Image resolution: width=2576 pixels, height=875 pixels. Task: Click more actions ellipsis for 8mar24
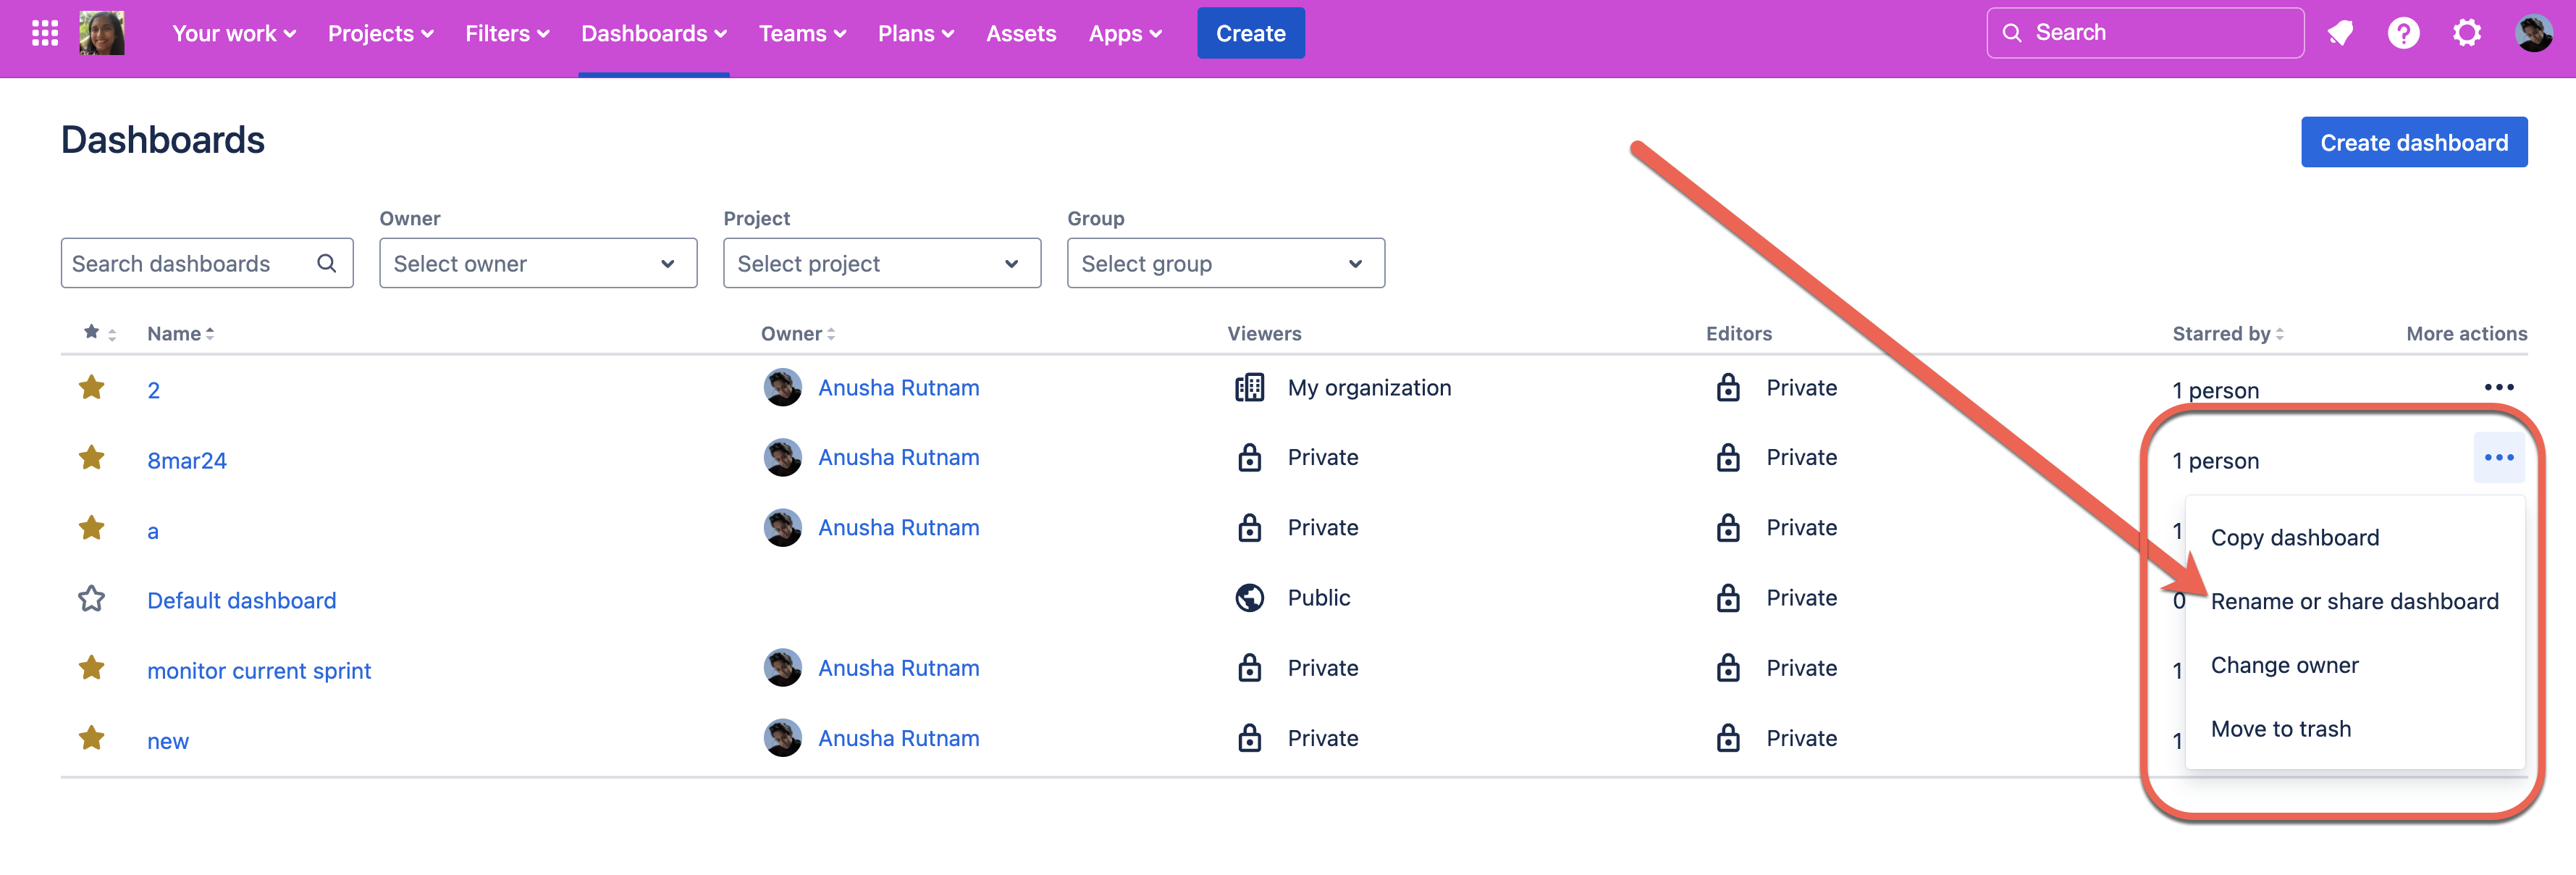coord(2498,458)
